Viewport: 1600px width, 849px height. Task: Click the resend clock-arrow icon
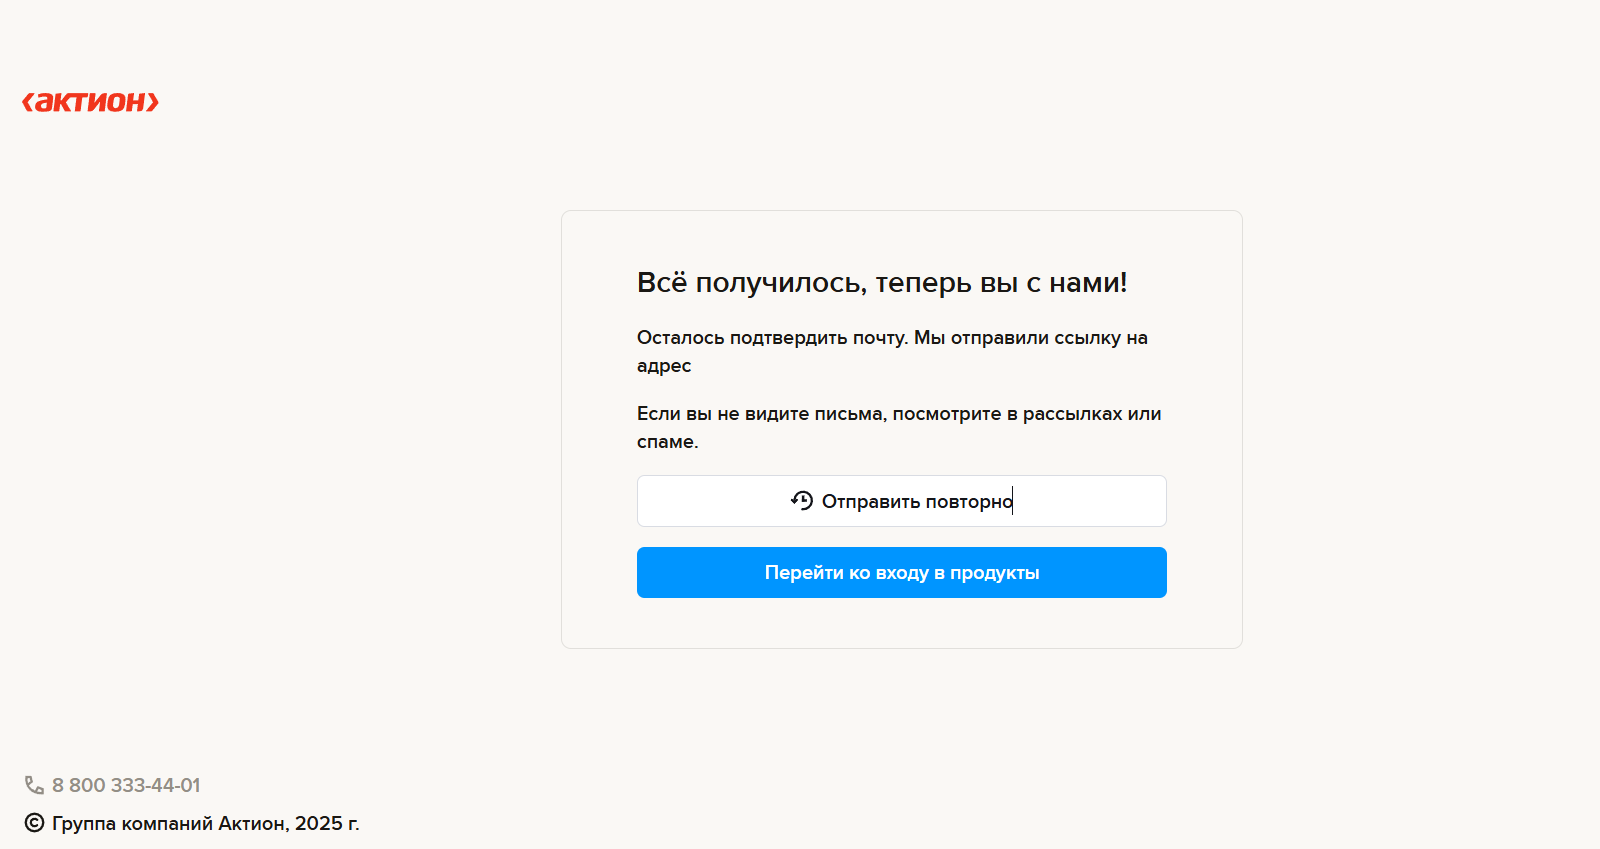(802, 500)
